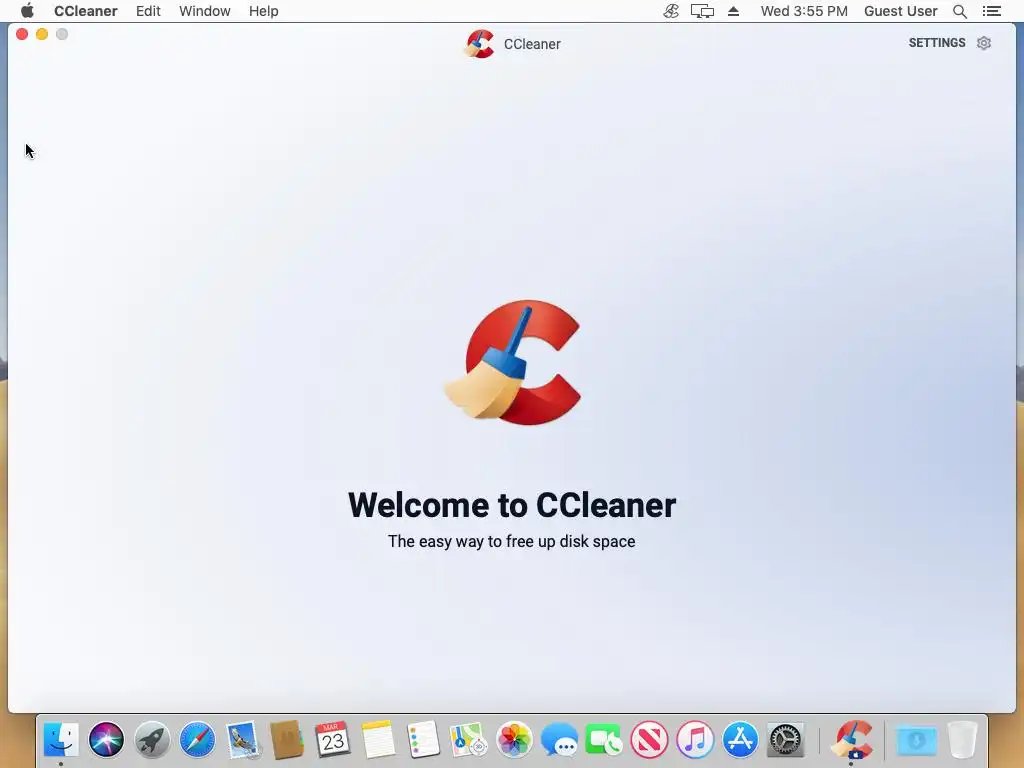Click the script status icon in menu bar
The width and height of the screenshot is (1024, 768).
(x=671, y=11)
